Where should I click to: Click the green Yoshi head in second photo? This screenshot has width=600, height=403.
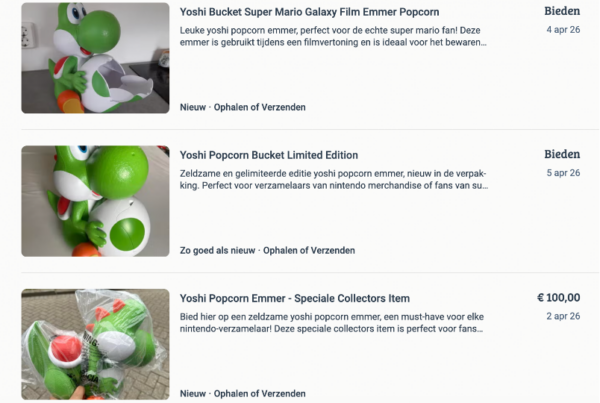(x=118, y=172)
